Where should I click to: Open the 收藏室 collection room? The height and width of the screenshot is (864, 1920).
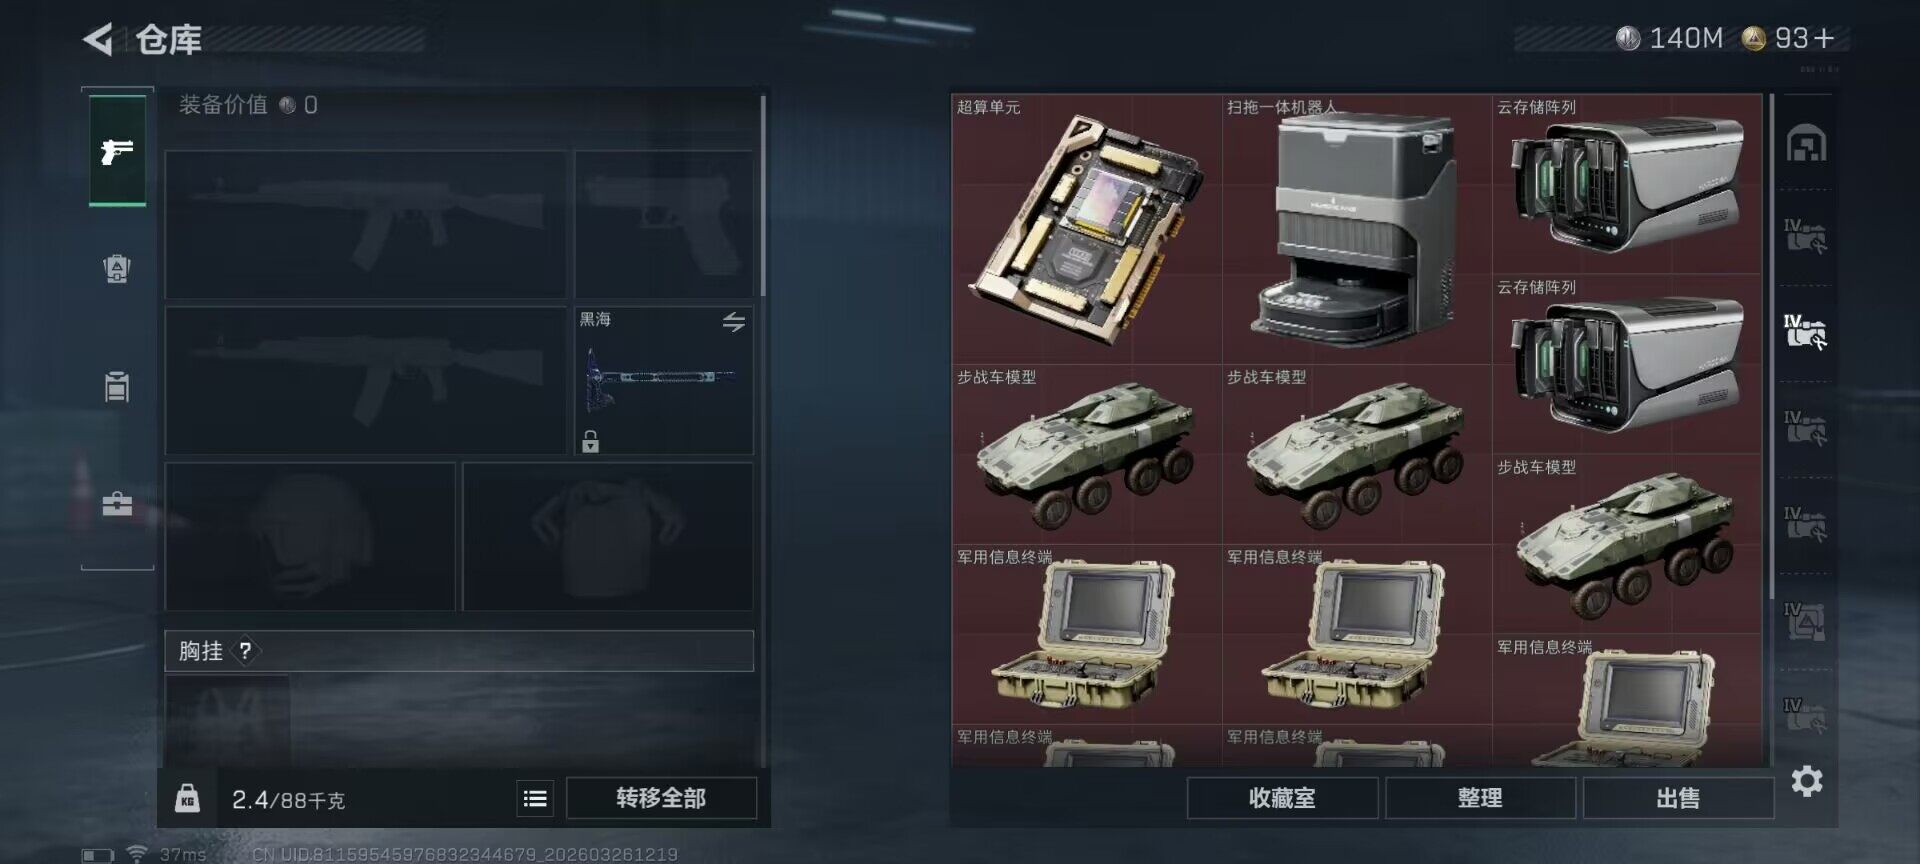click(1282, 798)
